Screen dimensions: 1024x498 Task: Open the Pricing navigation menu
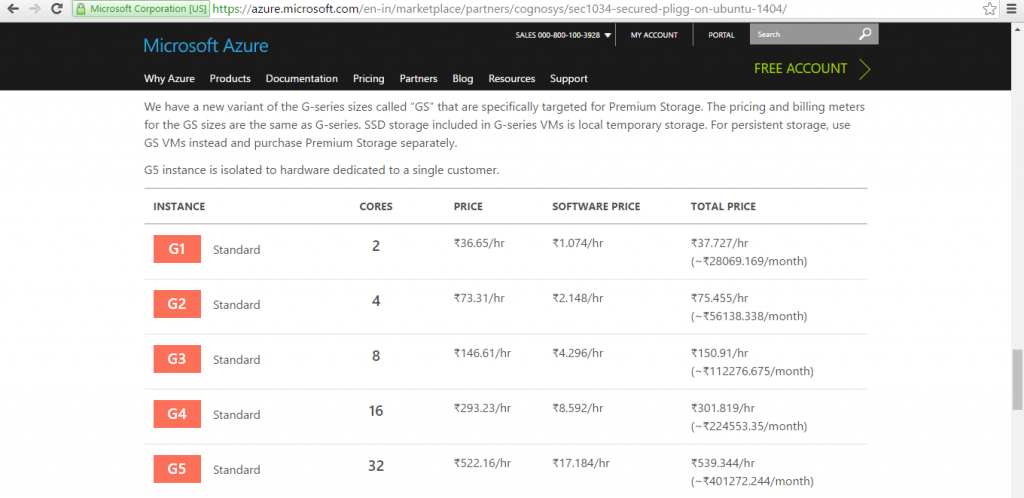click(x=368, y=79)
